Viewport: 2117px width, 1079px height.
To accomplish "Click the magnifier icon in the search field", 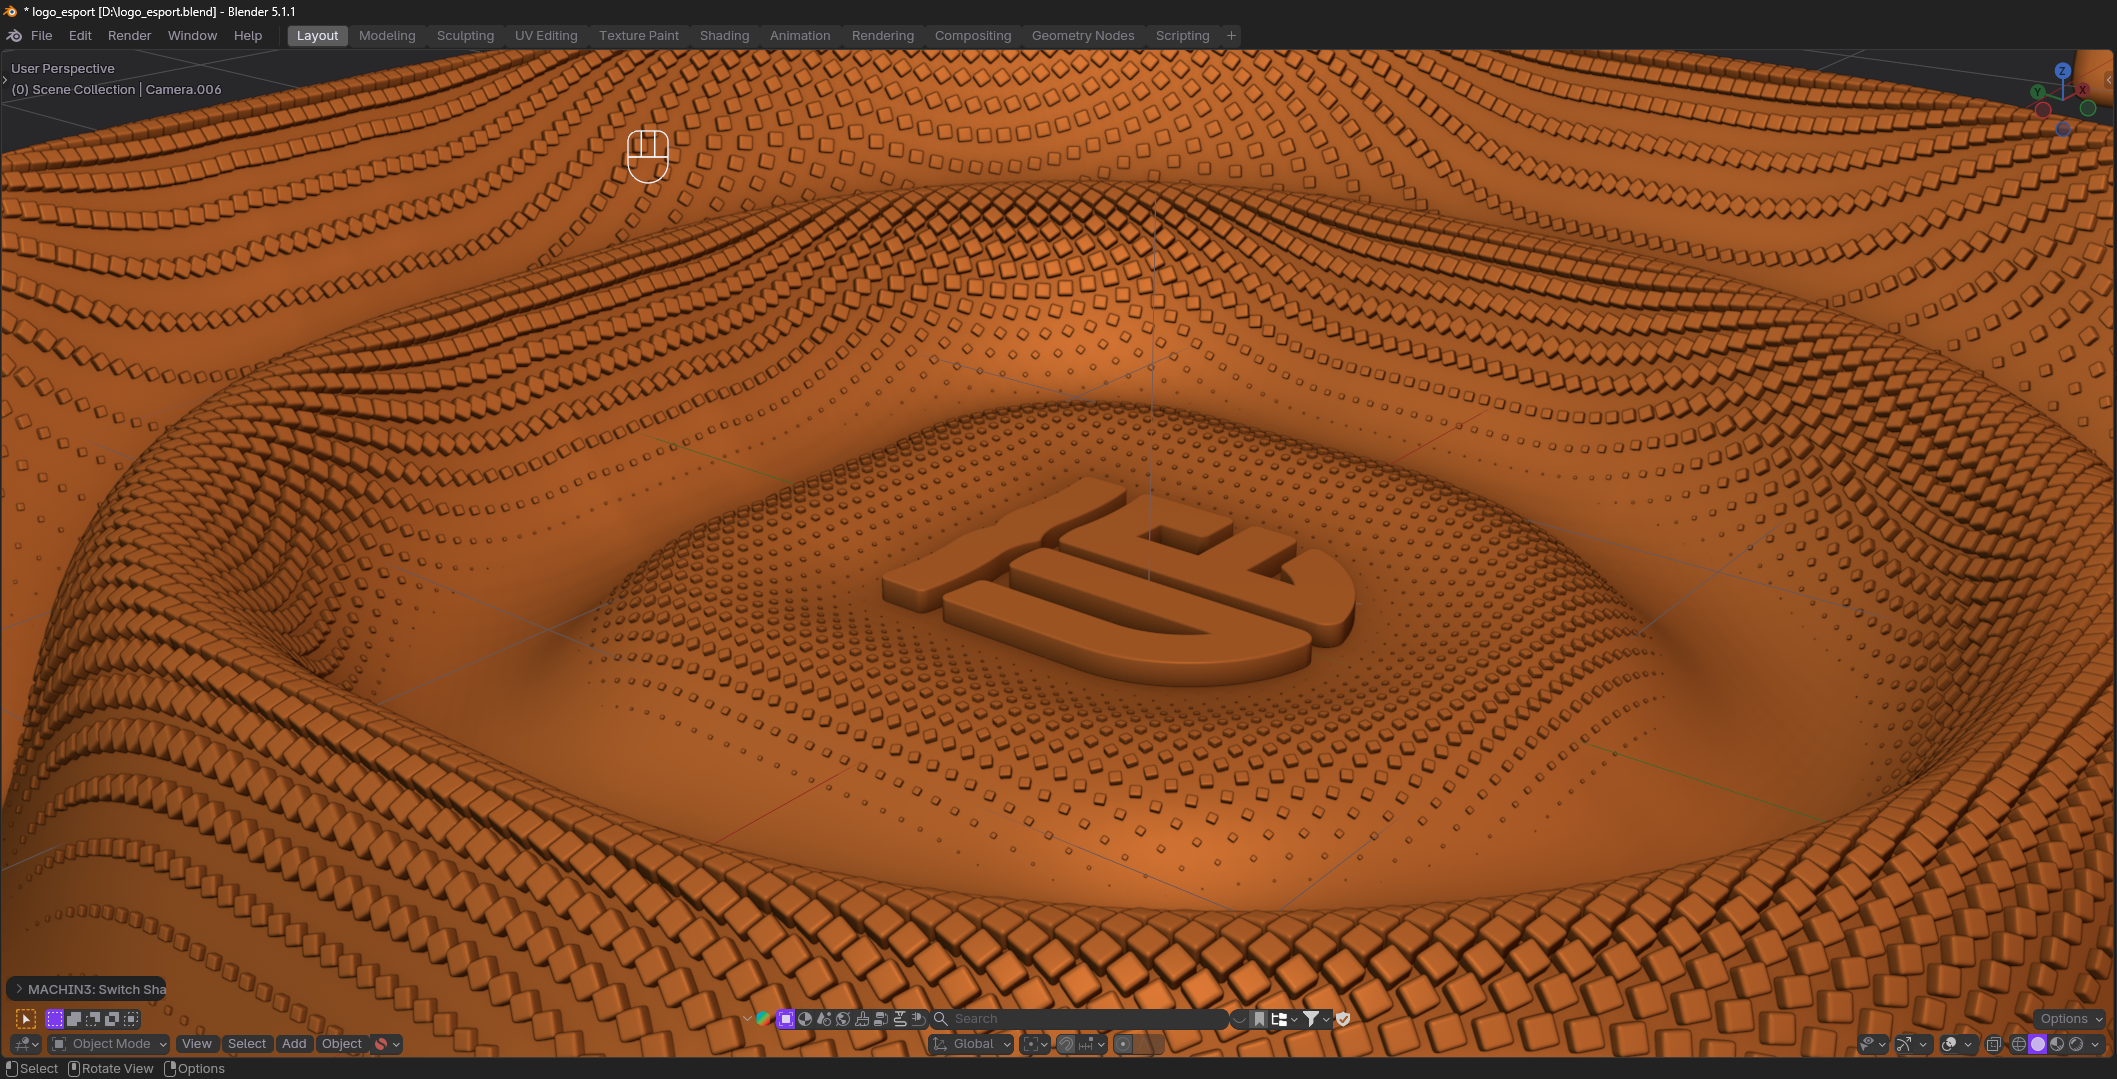I will pos(941,1019).
